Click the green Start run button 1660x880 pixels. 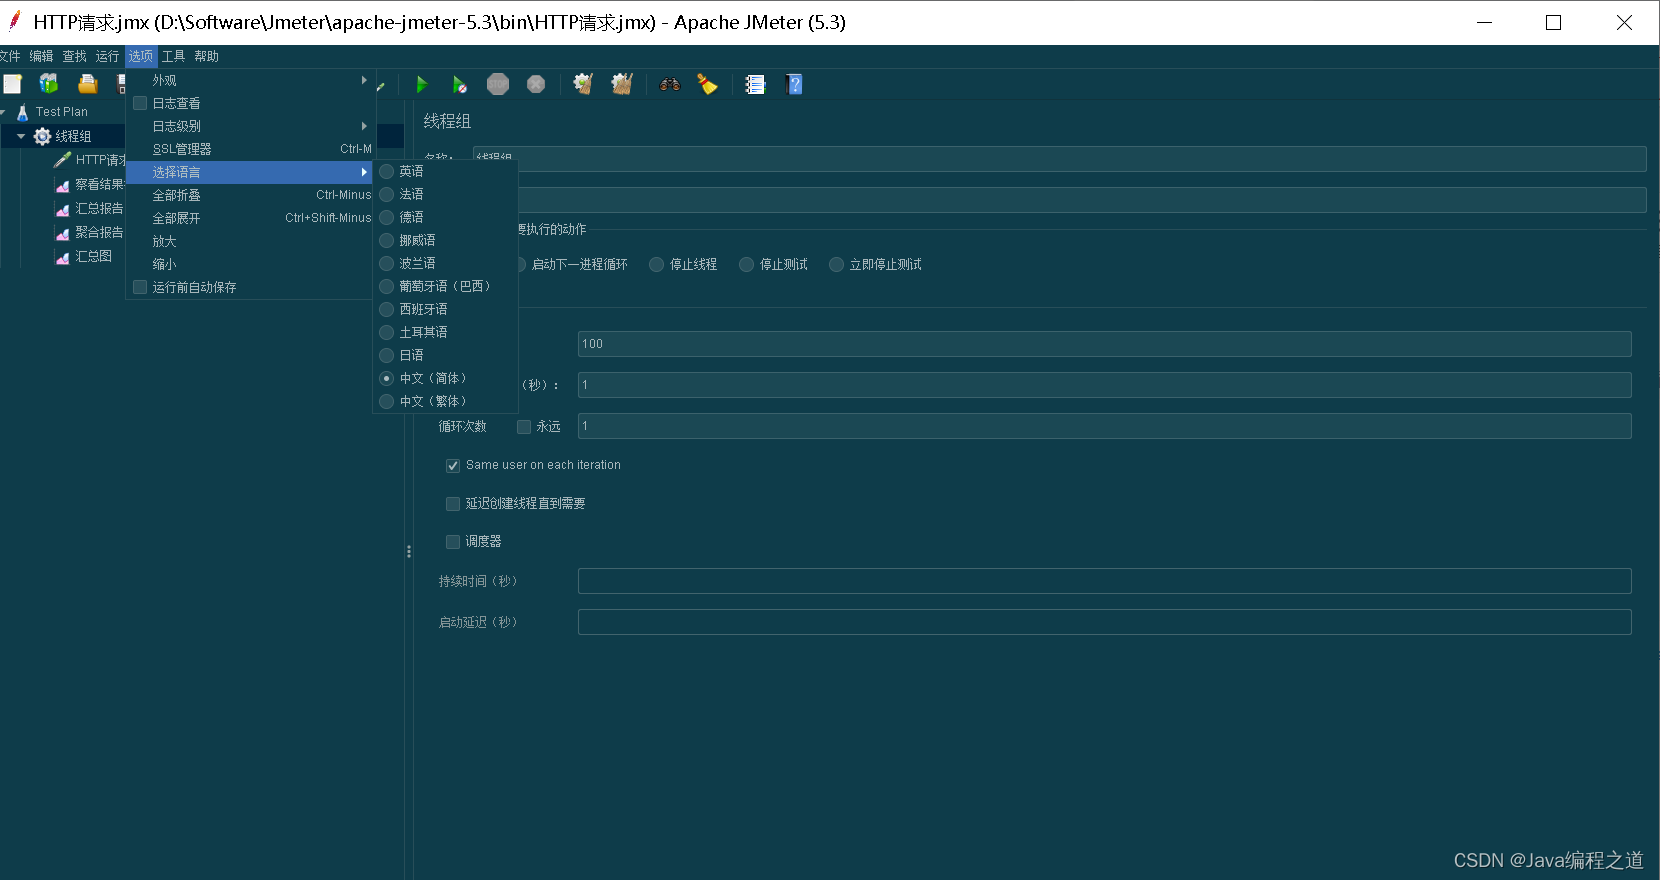[422, 84]
